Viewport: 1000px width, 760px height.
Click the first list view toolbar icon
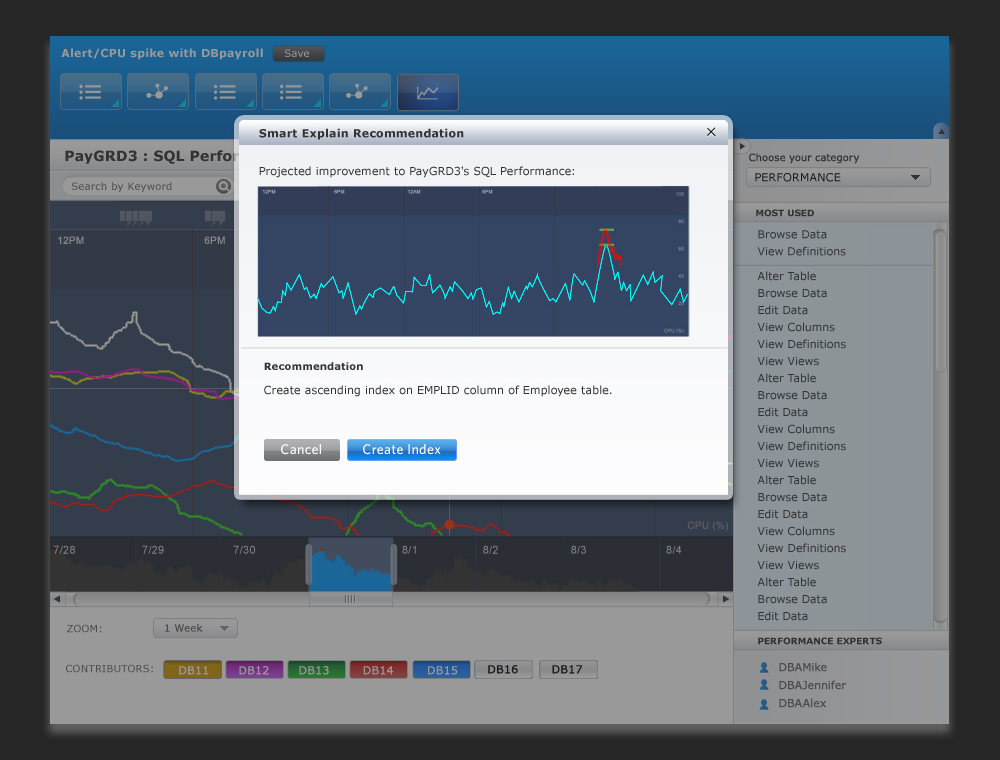[x=91, y=92]
